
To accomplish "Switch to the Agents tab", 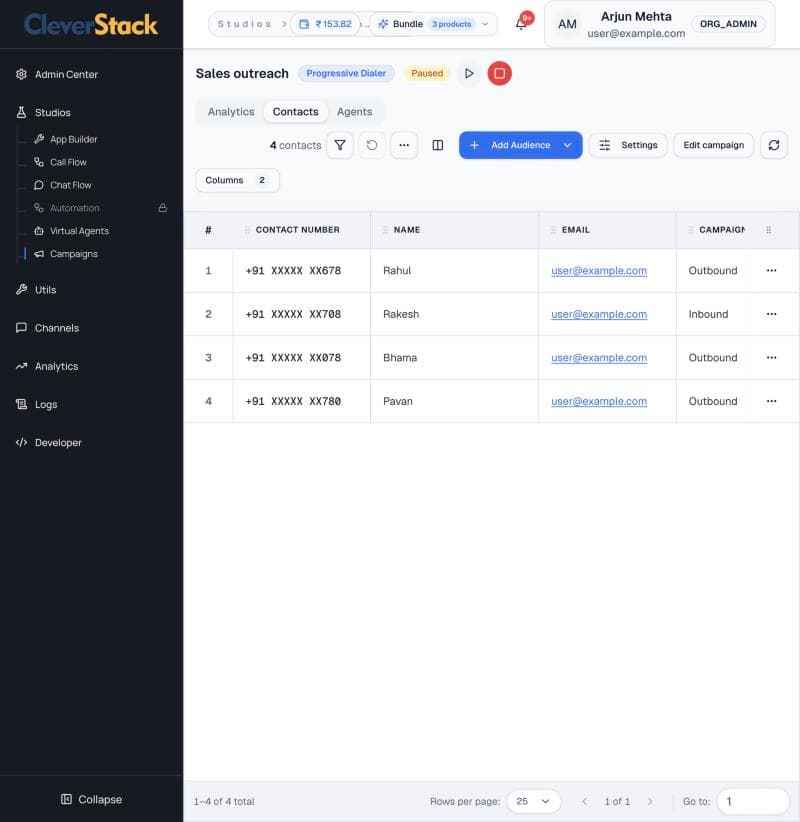I will point(354,112).
